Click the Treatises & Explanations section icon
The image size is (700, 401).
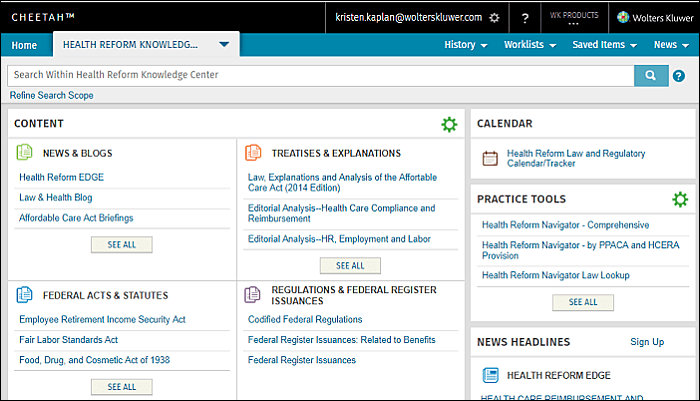click(x=253, y=153)
